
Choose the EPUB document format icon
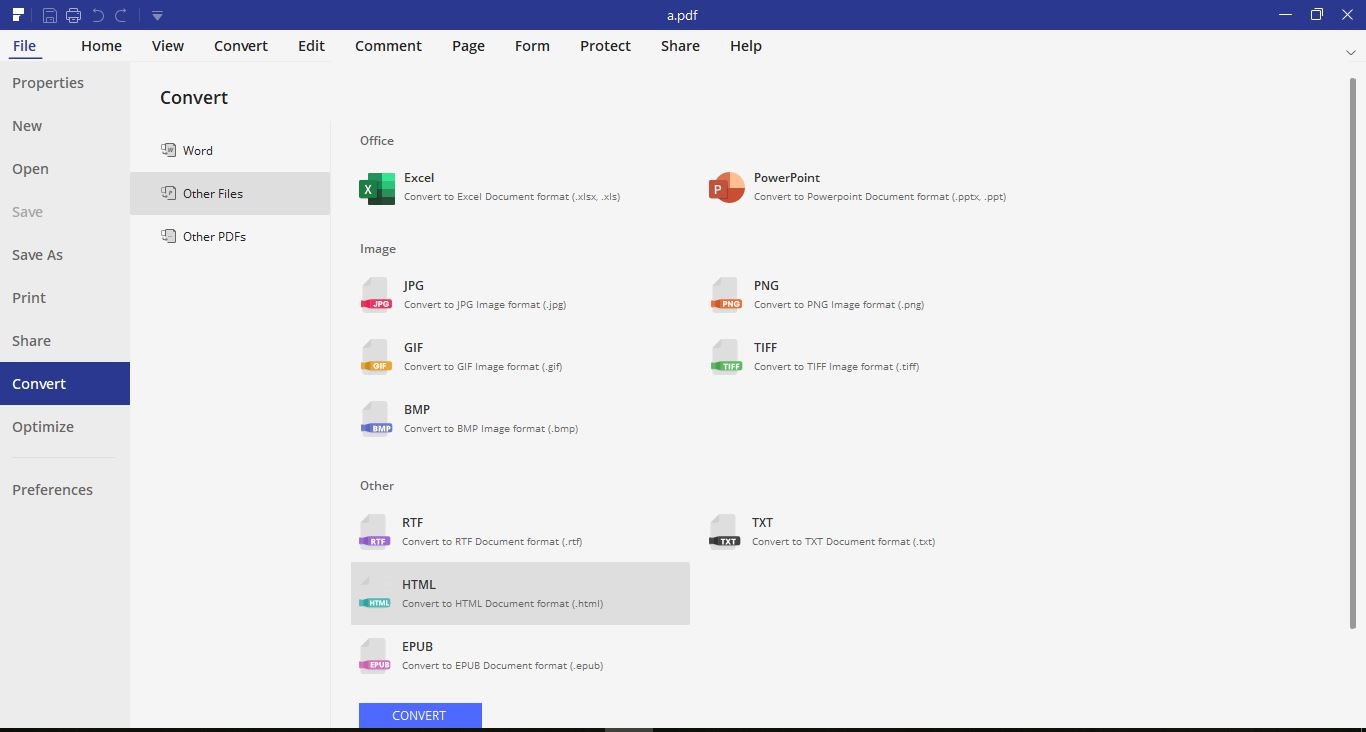375,657
